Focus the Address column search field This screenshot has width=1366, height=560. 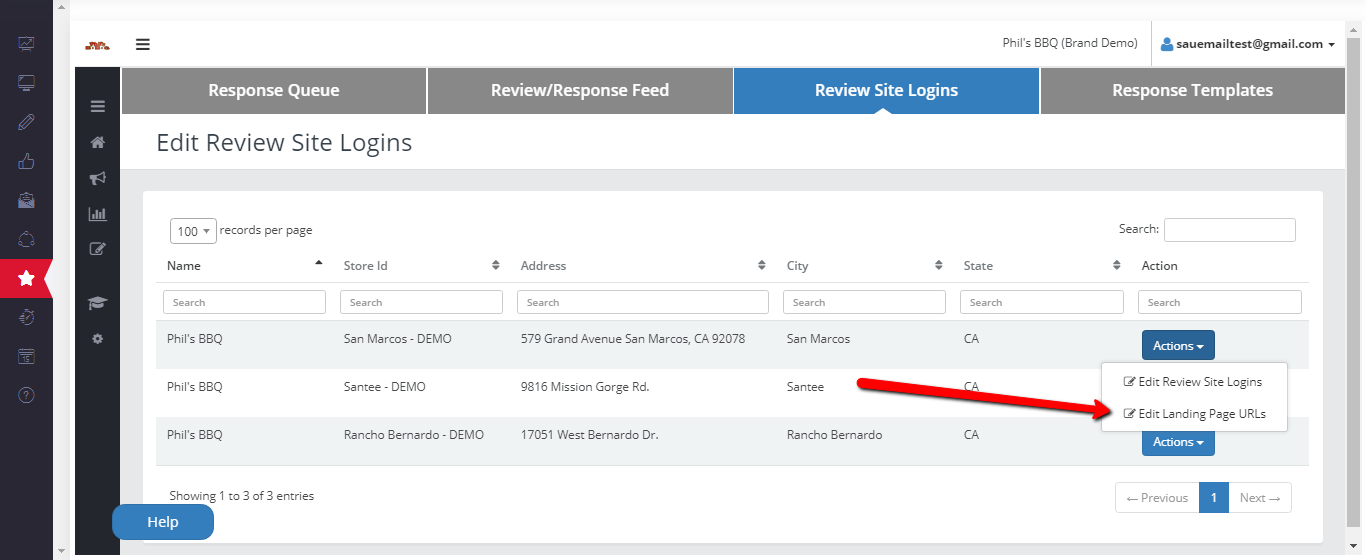(x=642, y=302)
